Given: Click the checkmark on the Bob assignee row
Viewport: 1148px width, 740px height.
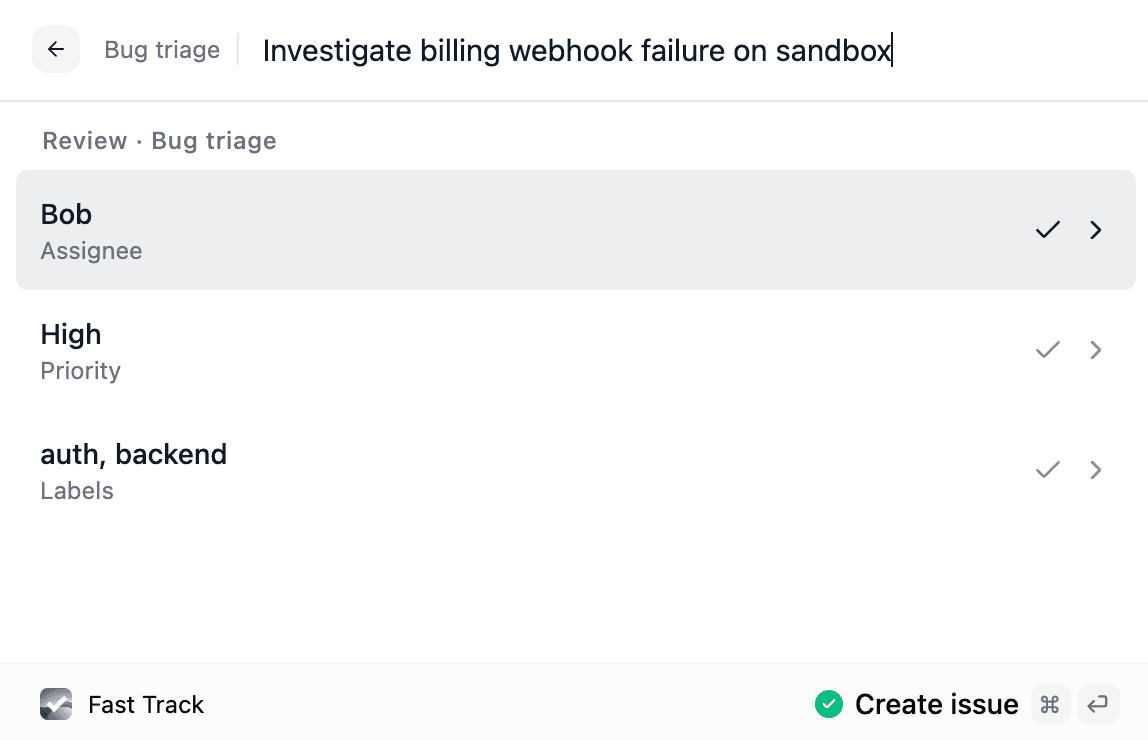Looking at the screenshot, I should click(1047, 230).
